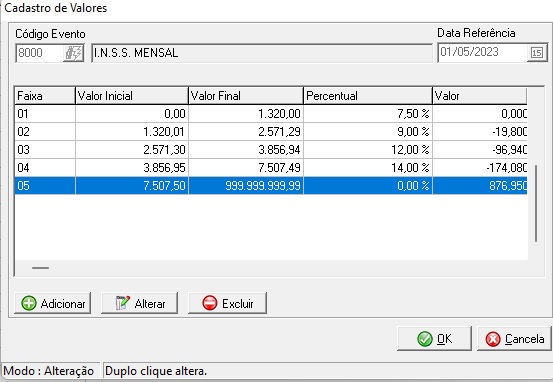The width and height of the screenshot is (553, 382).
Task: Click Percentual cell 7,50 %
Action: (368, 114)
